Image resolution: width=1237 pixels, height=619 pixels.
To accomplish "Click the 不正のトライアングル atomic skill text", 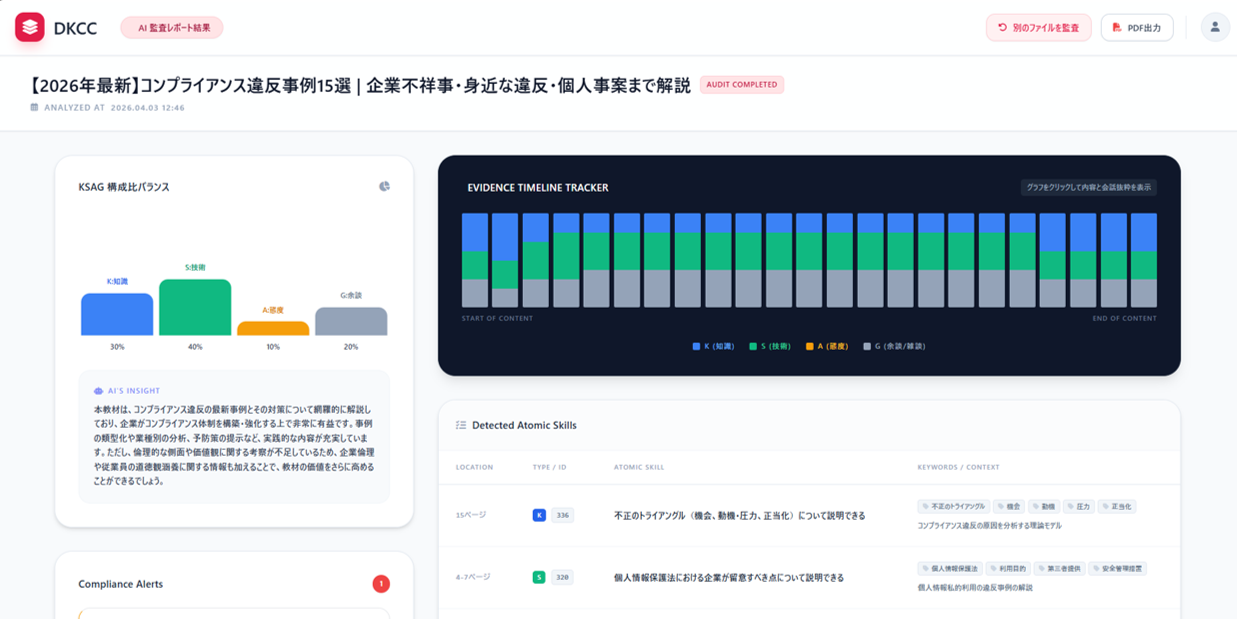I will (739, 516).
